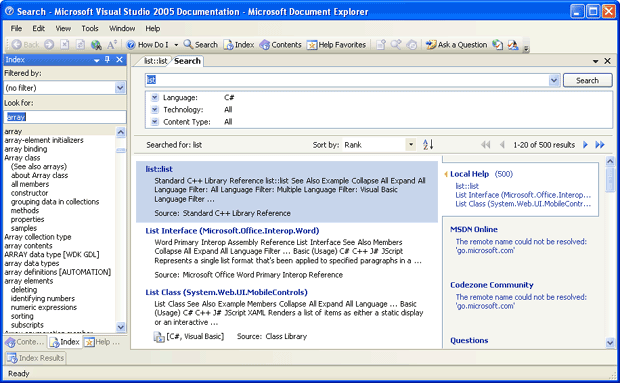This screenshot has height=383, width=620.
Task: Open the toolbar options overflow arrow
Action: 526,48
